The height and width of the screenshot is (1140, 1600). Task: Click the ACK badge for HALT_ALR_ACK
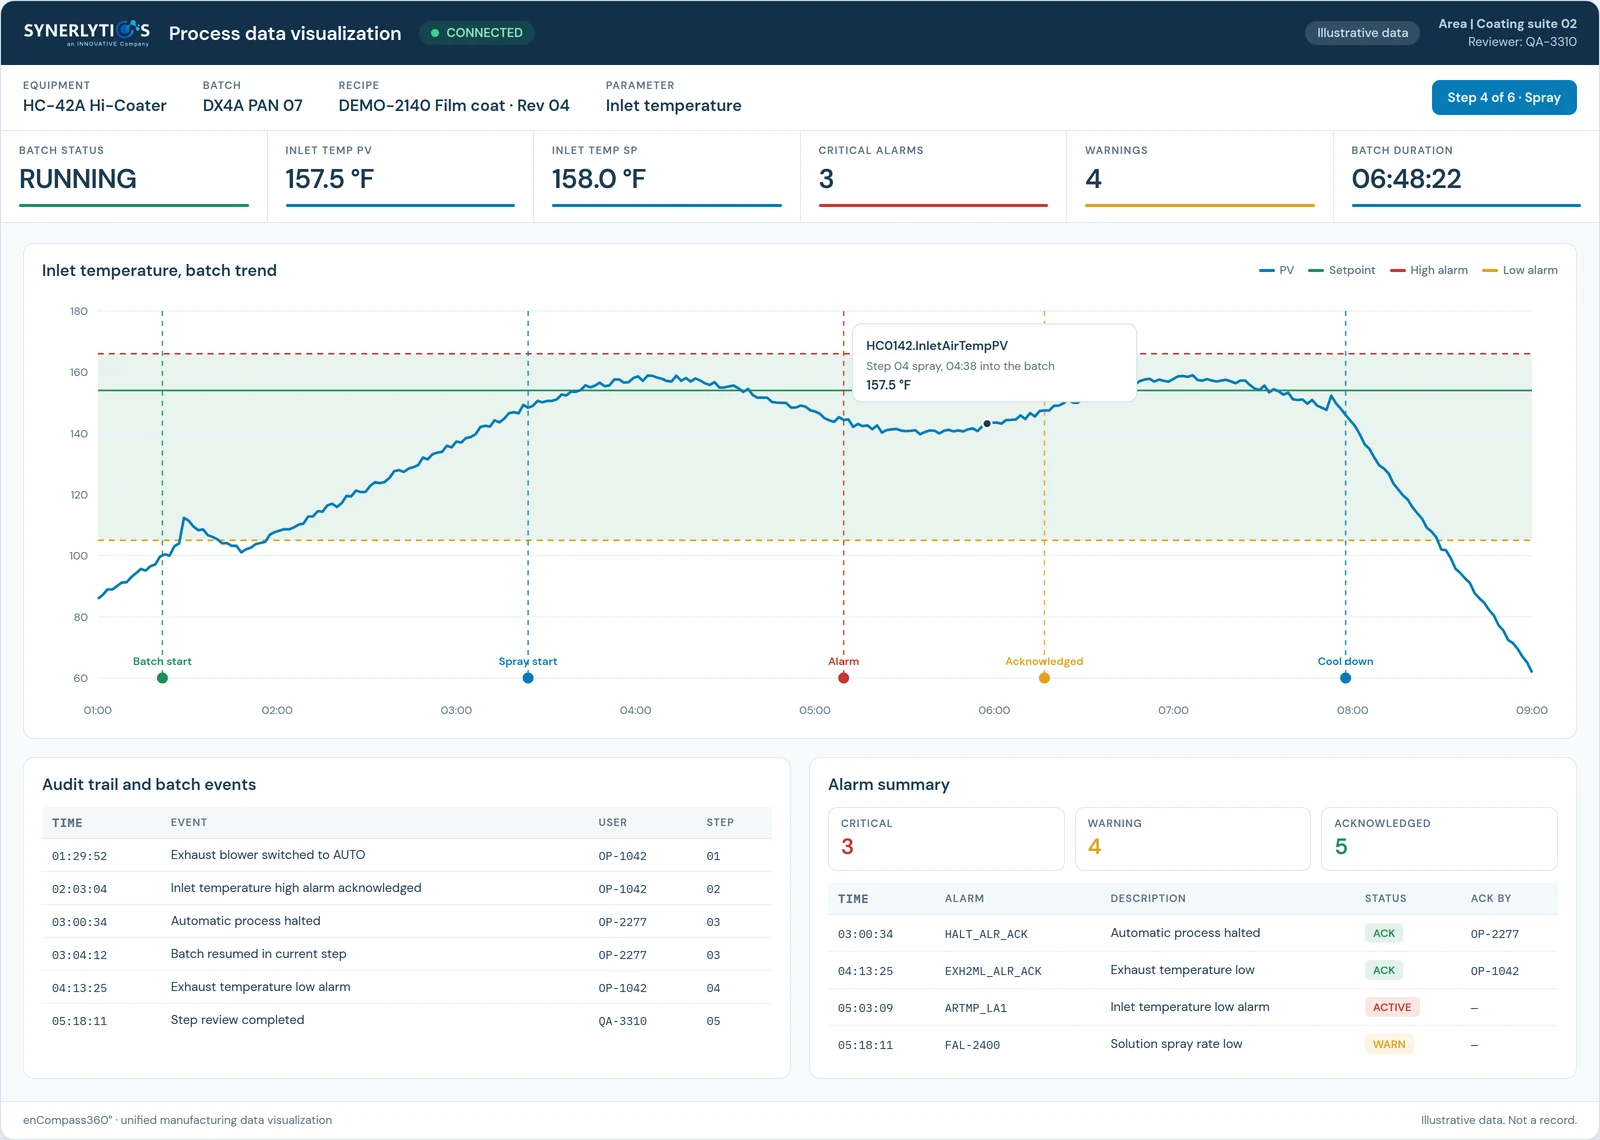point(1384,933)
